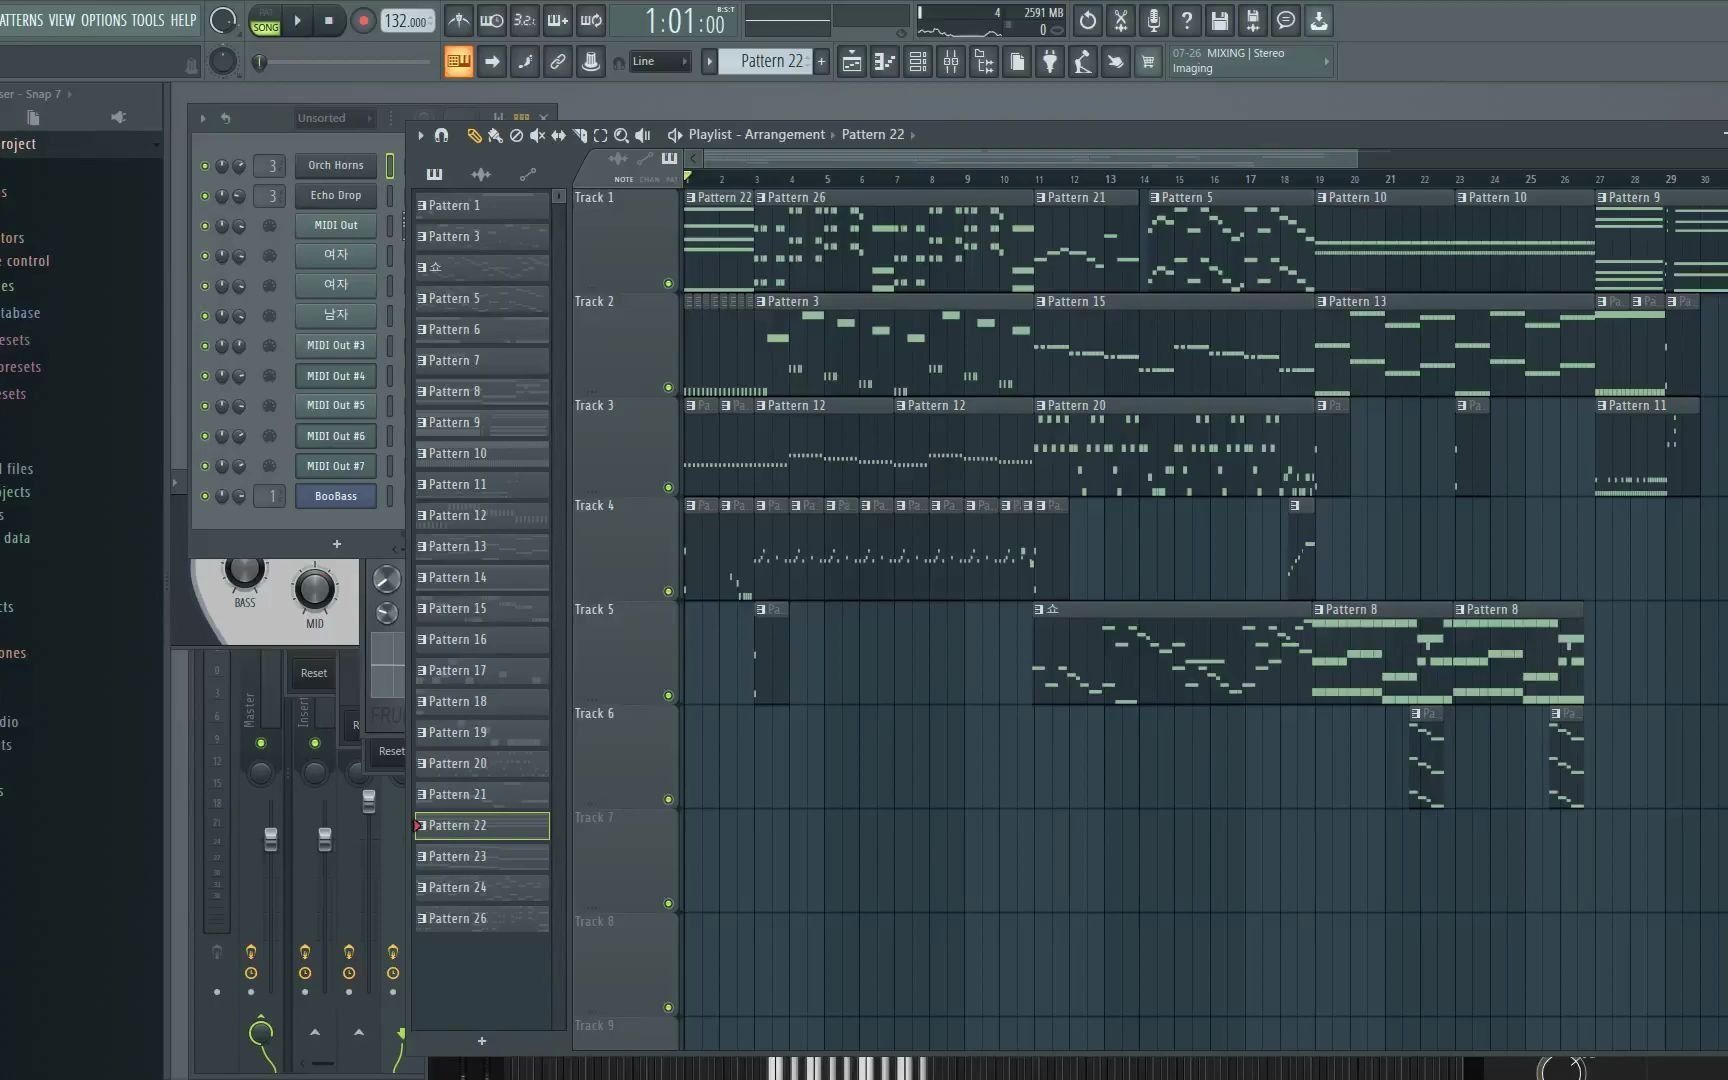The width and height of the screenshot is (1728, 1080).
Task: Toggle Song/Pattern mode switch
Action: tap(265, 21)
